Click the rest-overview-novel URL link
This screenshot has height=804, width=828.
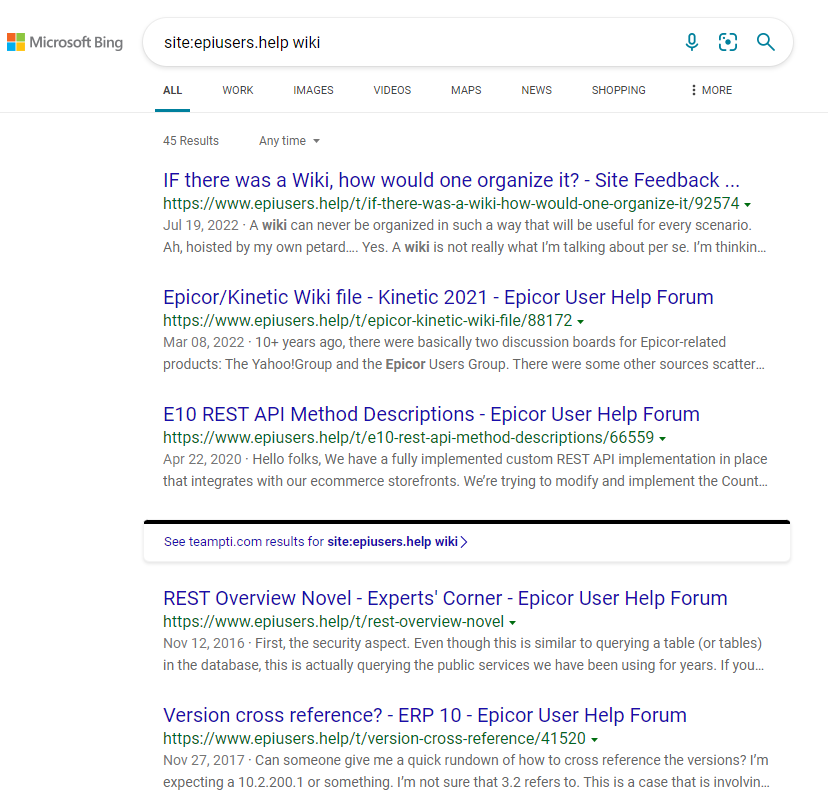pos(333,622)
